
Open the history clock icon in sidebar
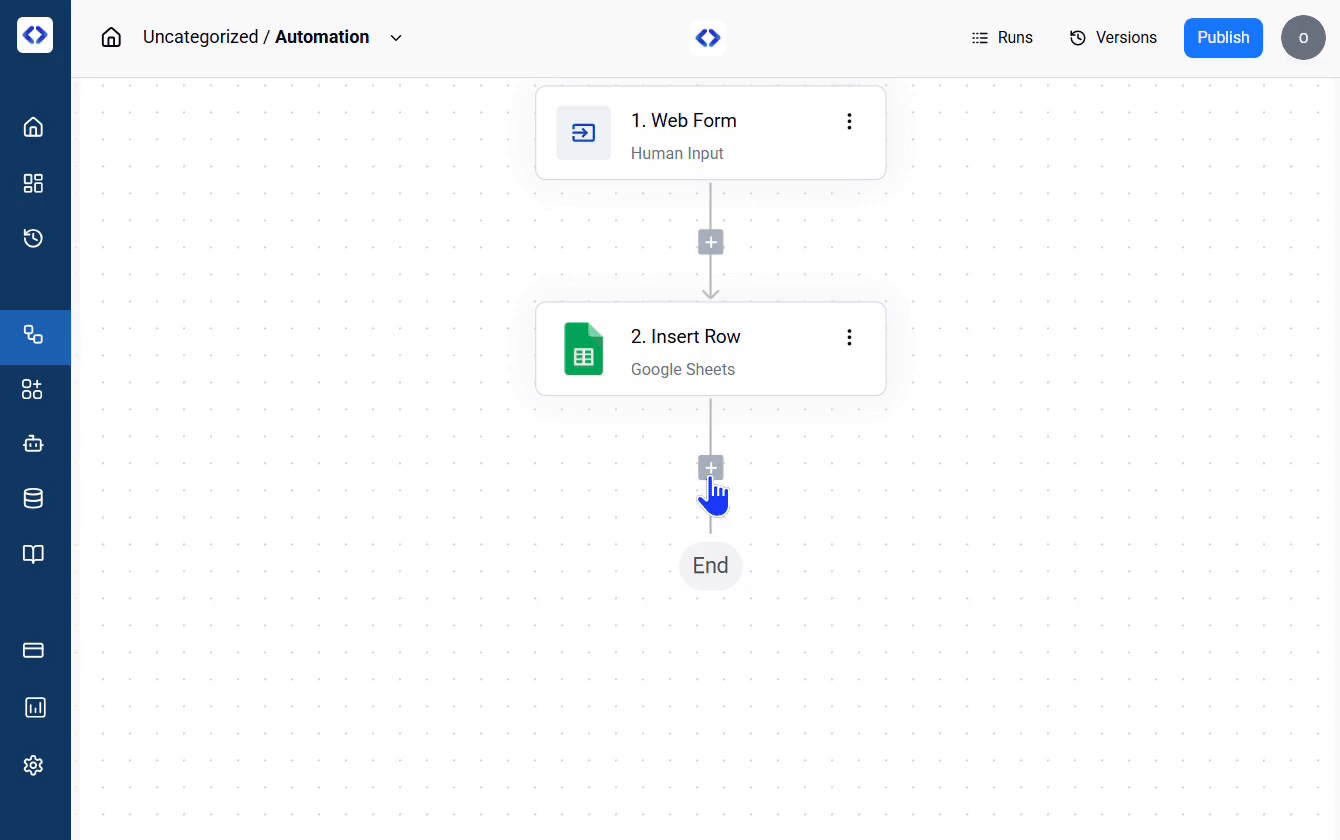(33, 238)
